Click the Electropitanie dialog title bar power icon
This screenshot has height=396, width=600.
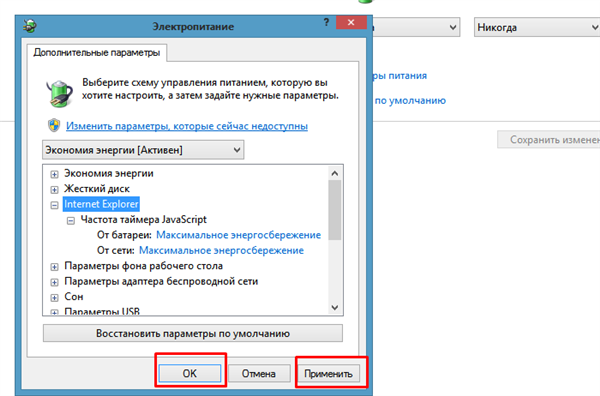[29, 26]
